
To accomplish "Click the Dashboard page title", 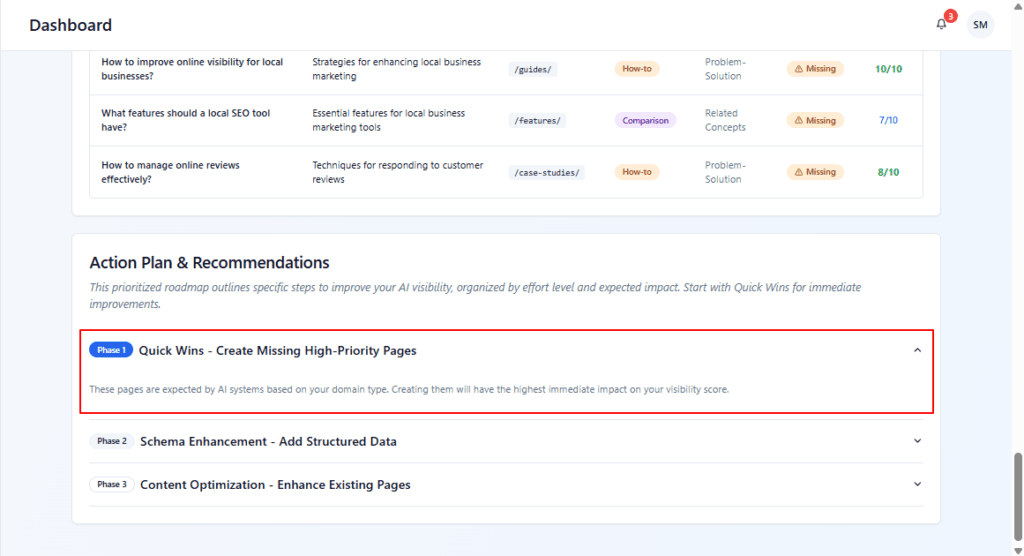I will pyautogui.click(x=70, y=25).
